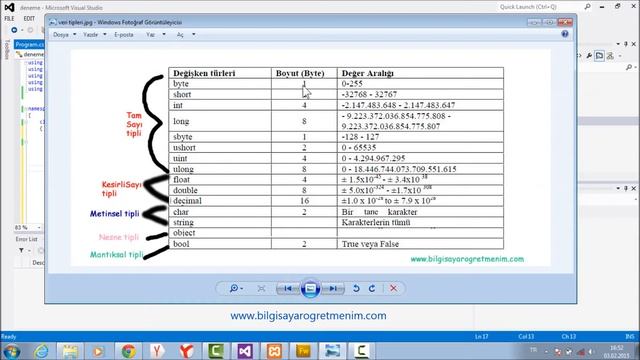The height and width of the screenshot is (360, 640).
Task: Toggle Show All Files in Solution Explorer
Action: pyautogui.click(x=599, y=56)
